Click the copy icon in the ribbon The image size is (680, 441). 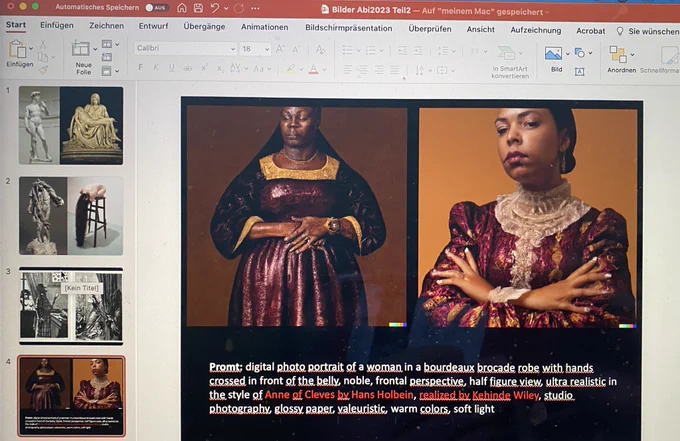(x=43, y=57)
